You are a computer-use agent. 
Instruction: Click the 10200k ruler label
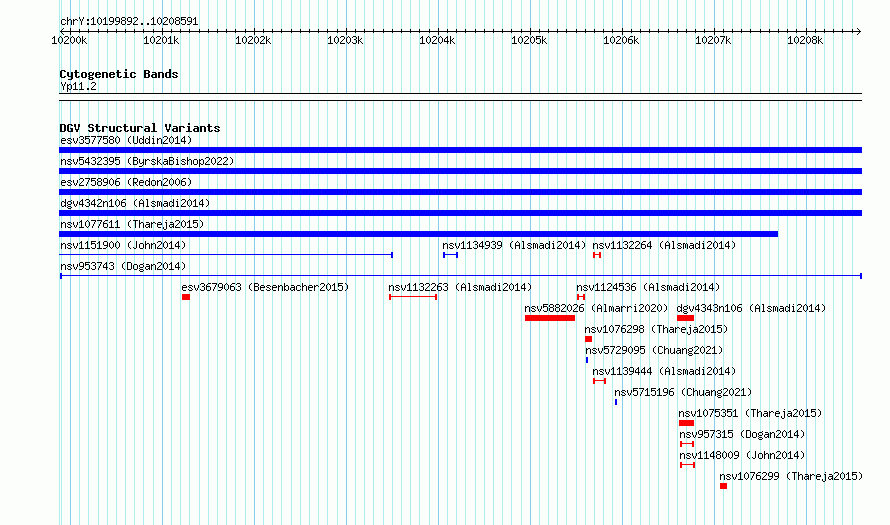[x=69, y=40]
